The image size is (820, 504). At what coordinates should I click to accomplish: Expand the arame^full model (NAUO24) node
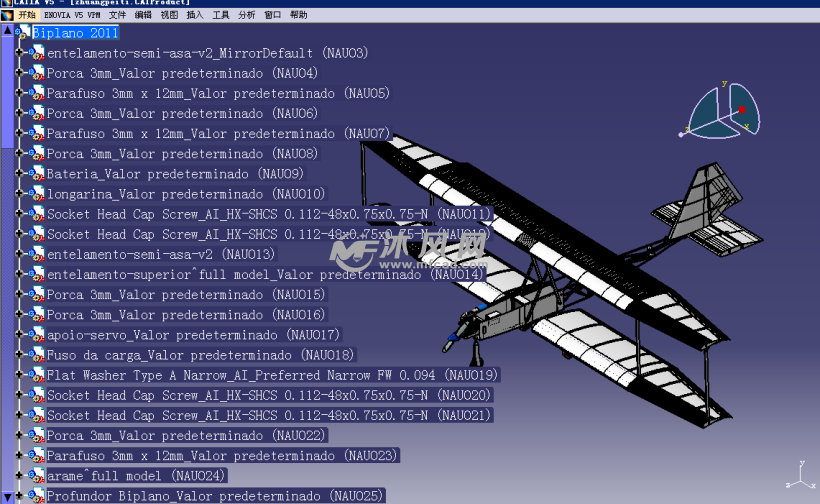[20, 476]
